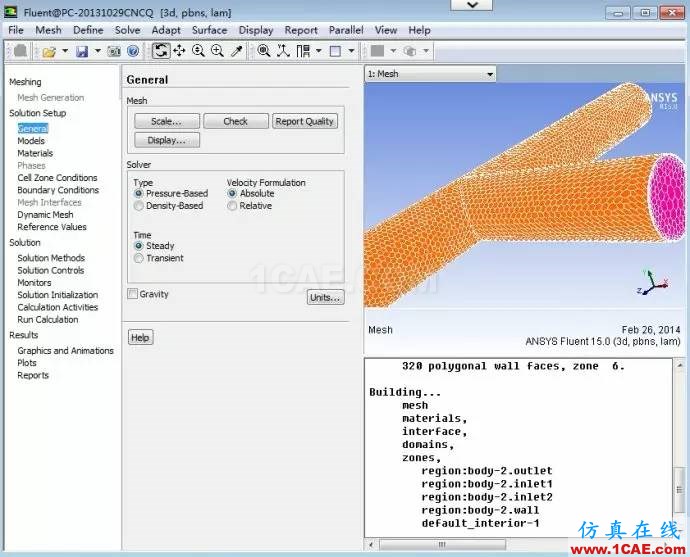Click the fit to window magnifier icon
Screen dimensions: 690x557
pyautogui.click(x=264, y=51)
